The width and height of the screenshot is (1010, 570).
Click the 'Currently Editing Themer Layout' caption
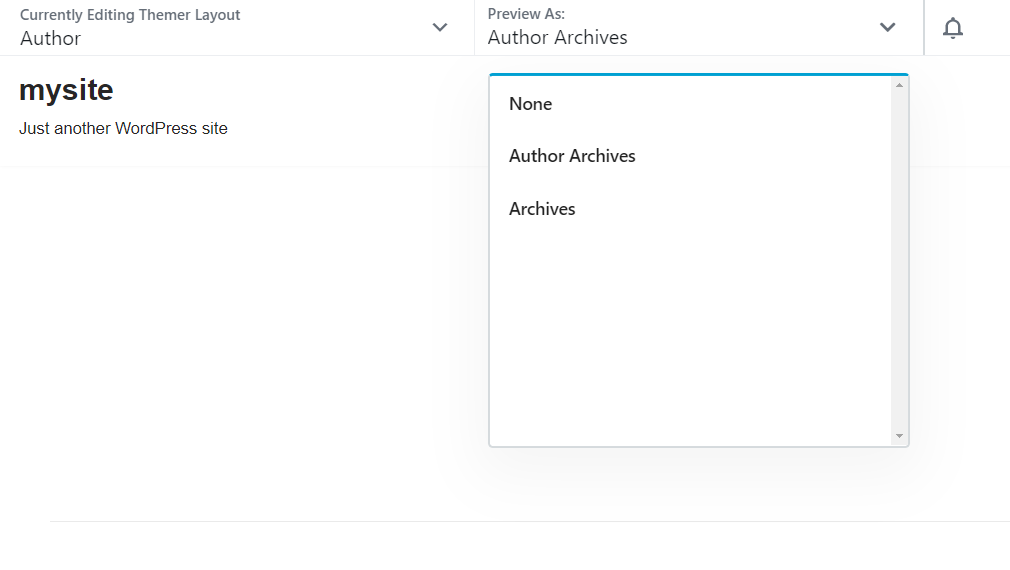click(130, 15)
